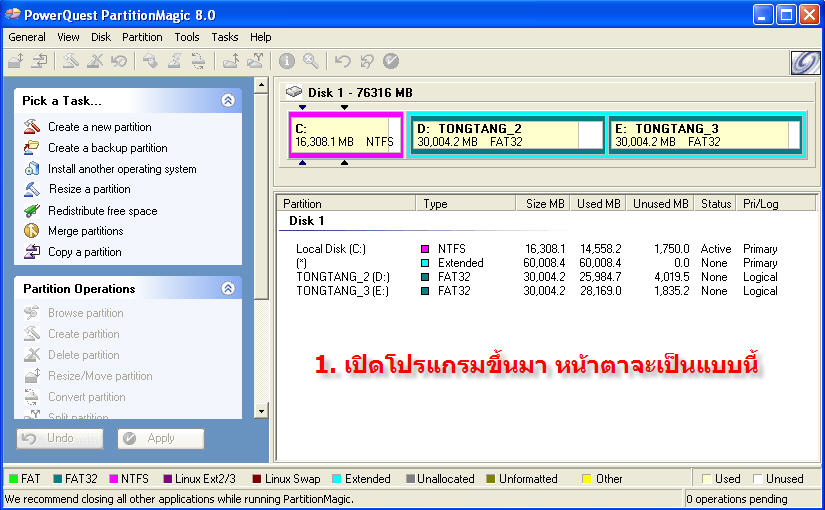Click the Create partition hammer toolbar icon
Image resolution: width=825 pixels, height=510 pixels.
(70, 62)
